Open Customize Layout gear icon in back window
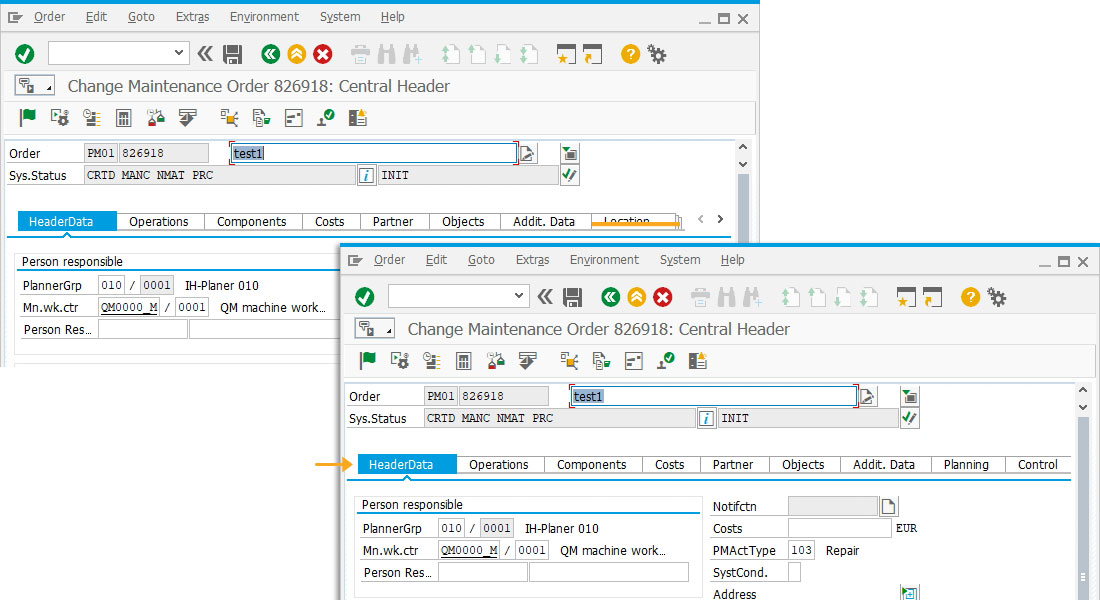1100x600 pixels. point(657,54)
